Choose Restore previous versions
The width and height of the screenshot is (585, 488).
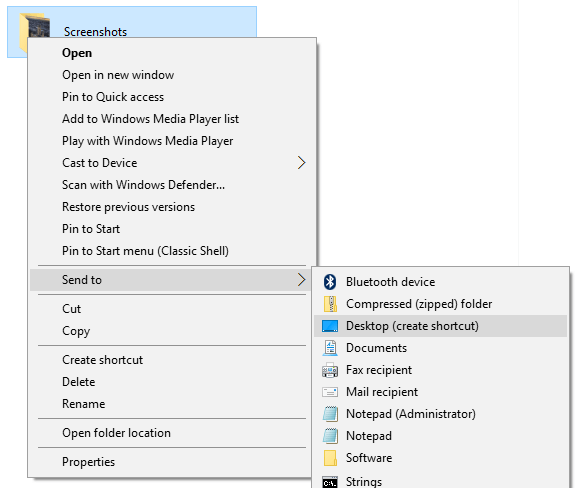click(128, 207)
